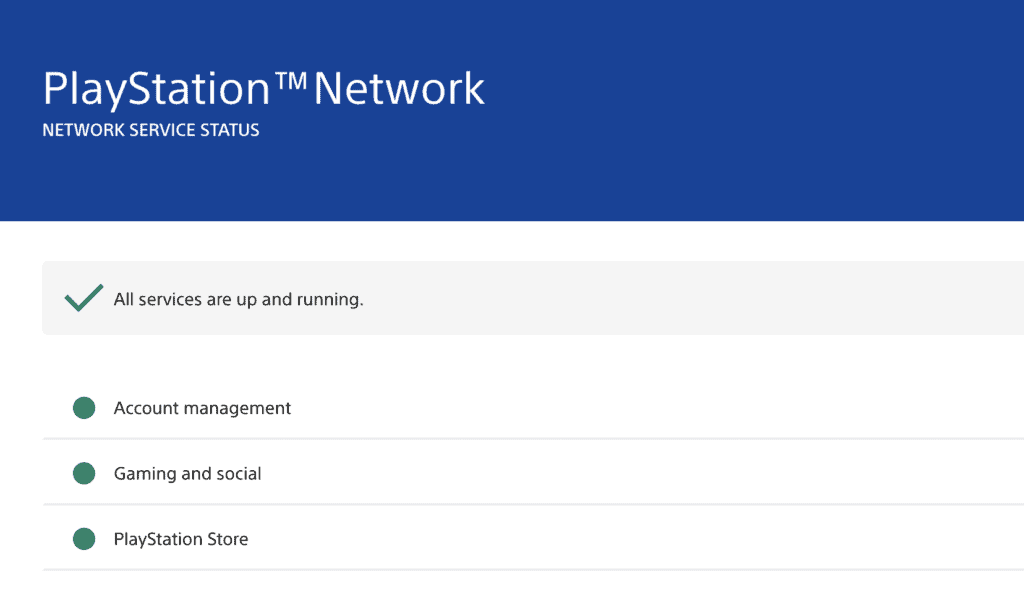The width and height of the screenshot is (1024, 592).
Task: Click the PlayStation Store green status dot
Action: click(x=84, y=539)
